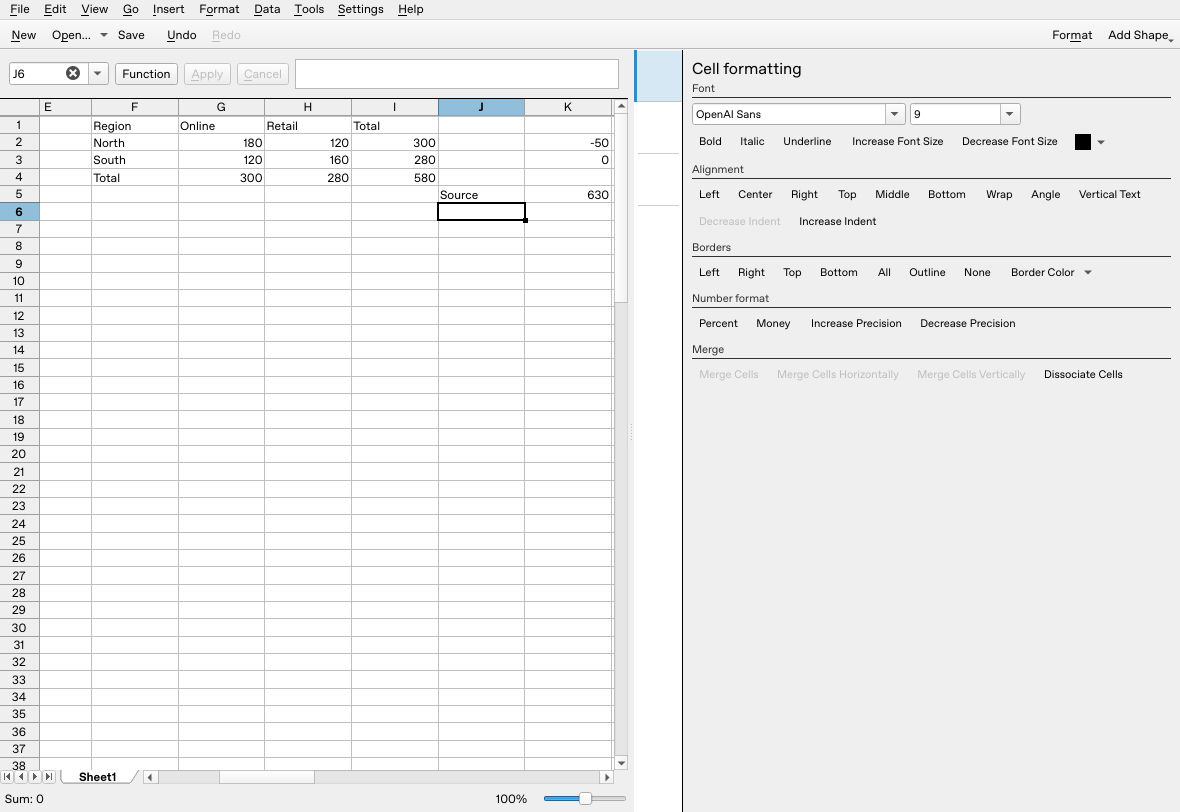
Task: Open the Help menu
Action: tap(410, 9)
